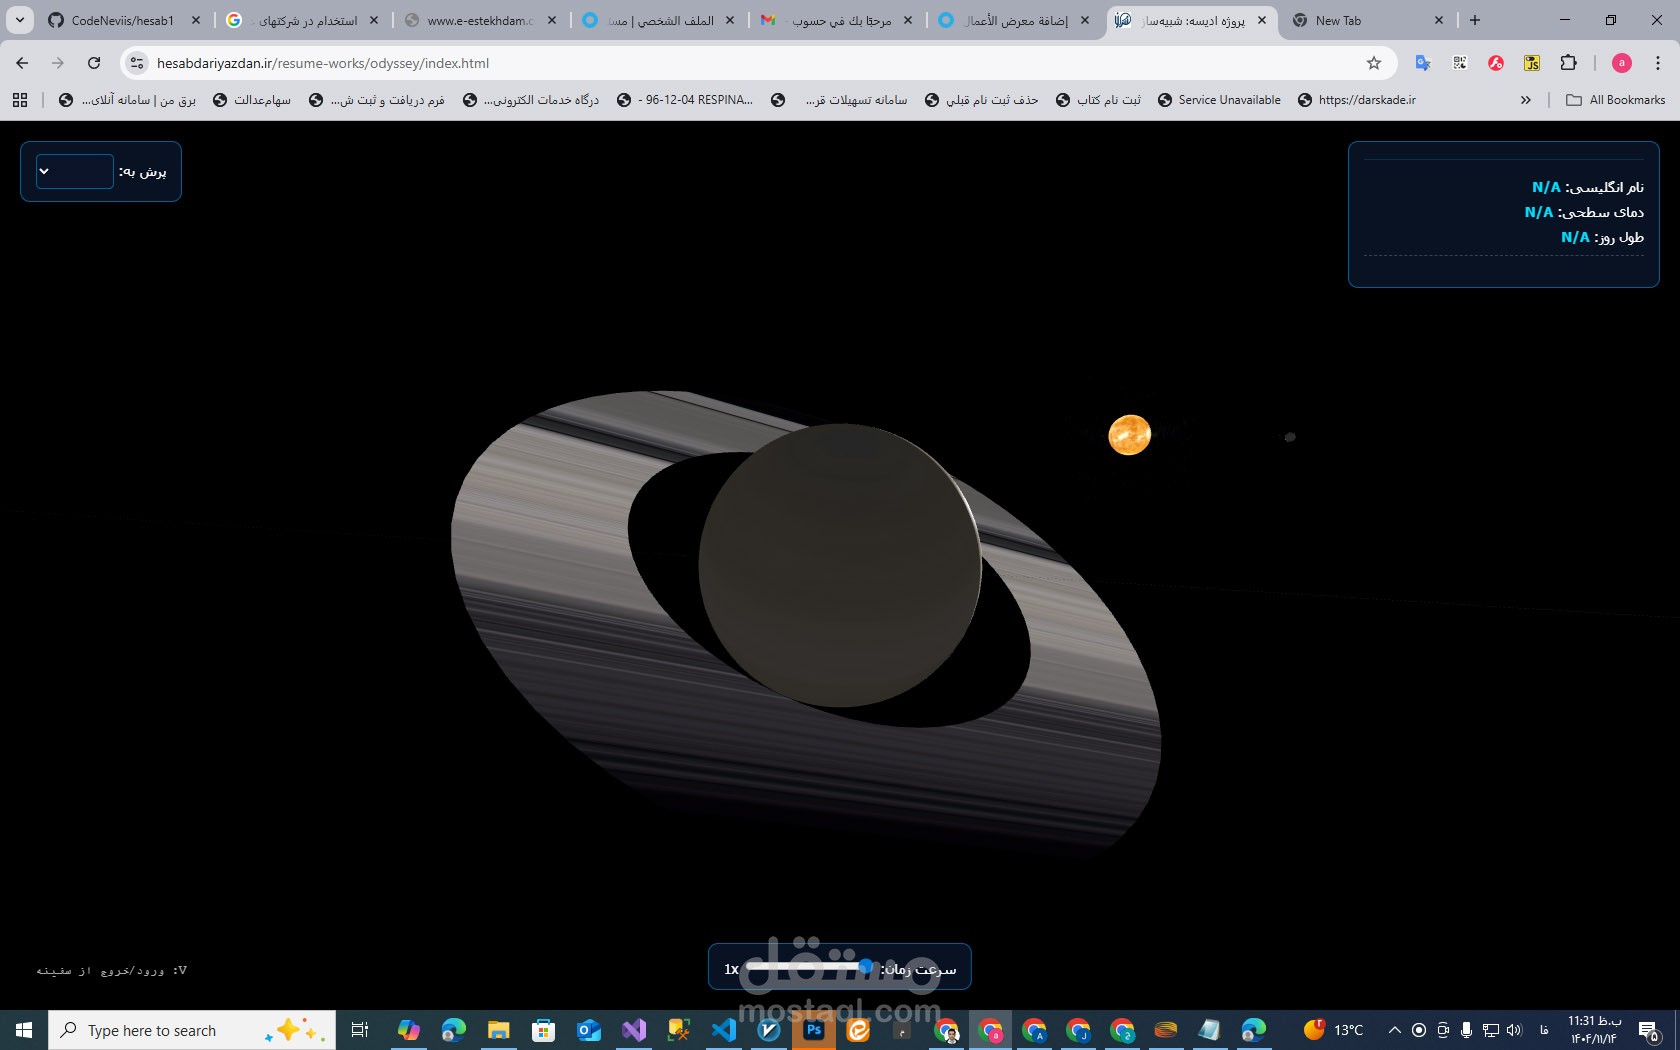Open the 'برق من | سامانه آنلای' bookmark

coord(127,100)
